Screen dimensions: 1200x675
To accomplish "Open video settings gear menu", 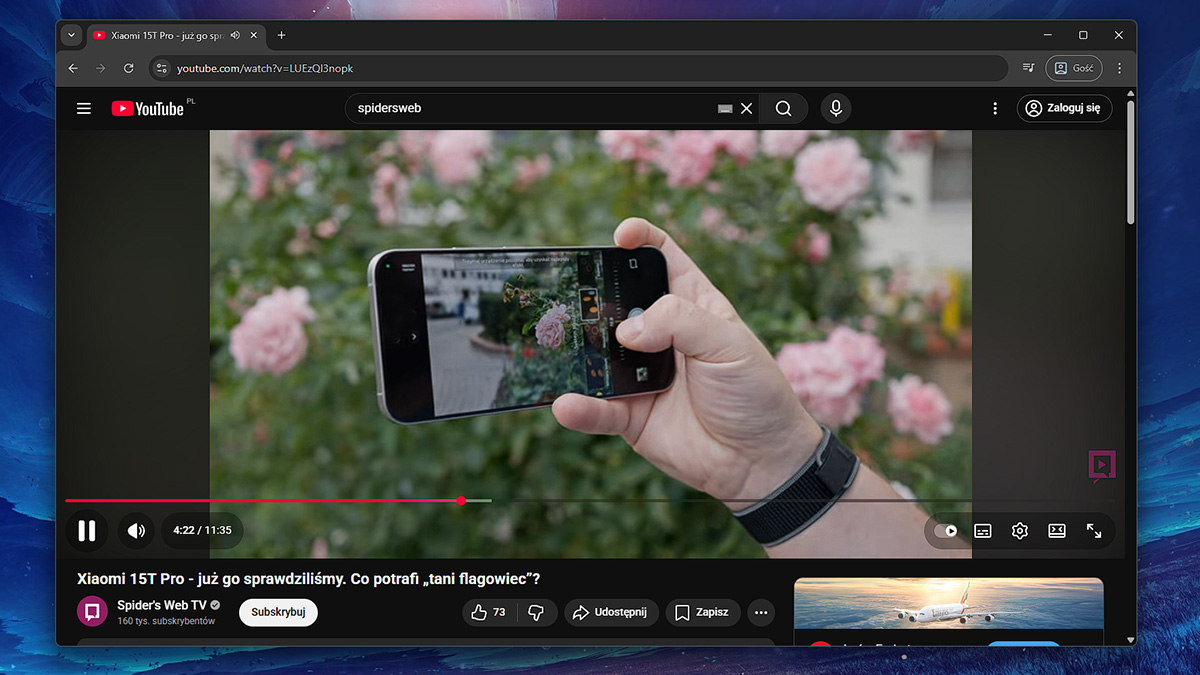I will (1020, 531).
